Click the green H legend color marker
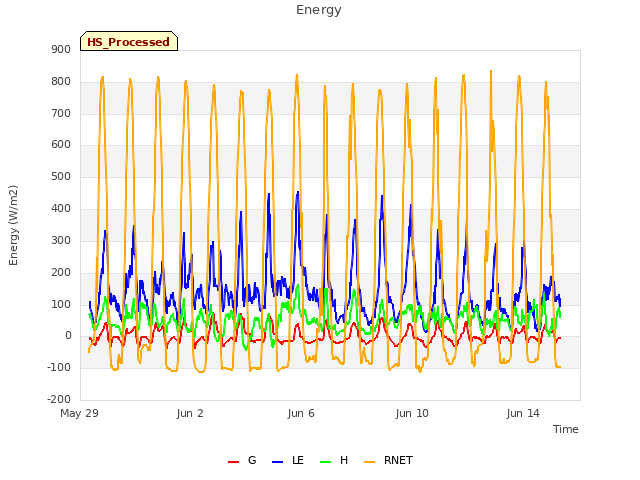The width and height of the screenshot is (640, 480). pyautogui.click(x=325, y=462)
